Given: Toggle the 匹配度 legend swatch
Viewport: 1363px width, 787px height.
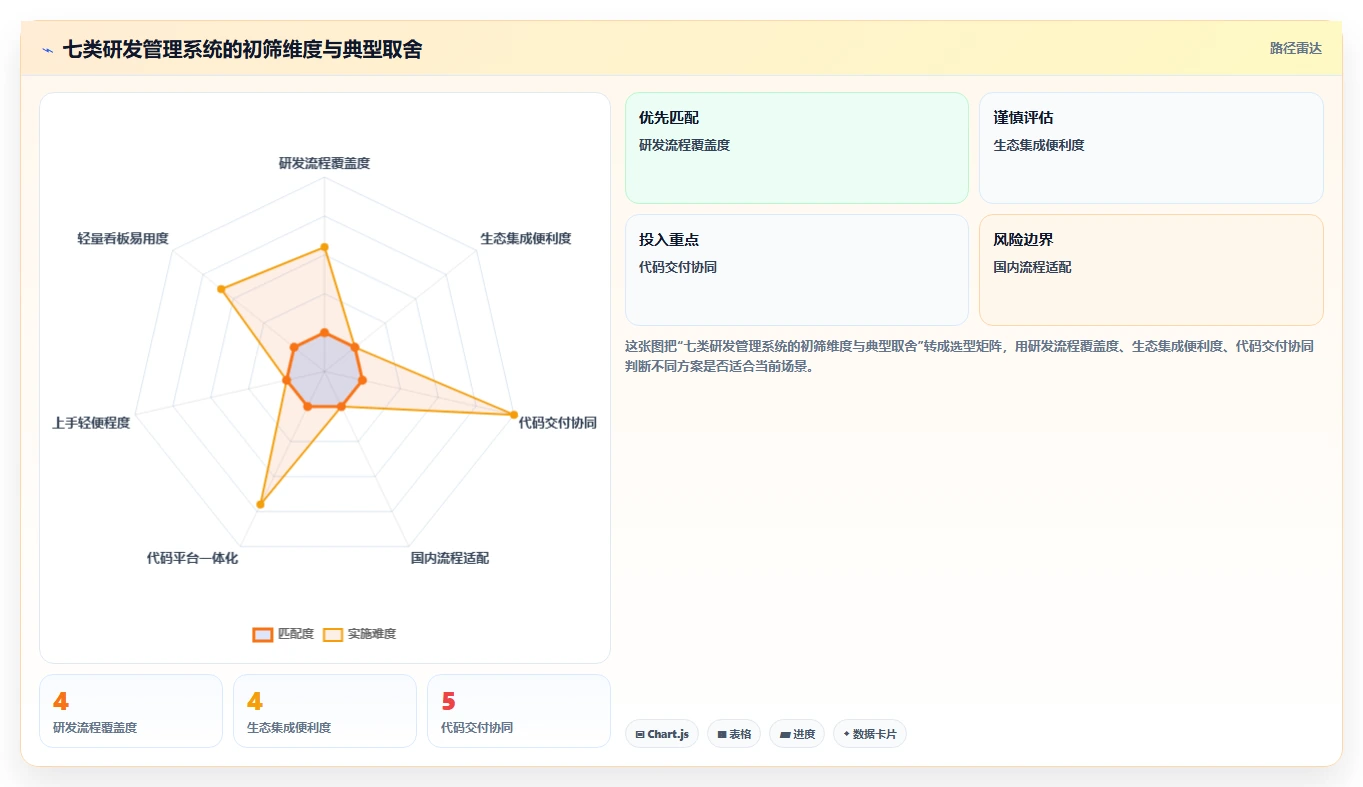Looking at the screenshot, I should 262,634.
